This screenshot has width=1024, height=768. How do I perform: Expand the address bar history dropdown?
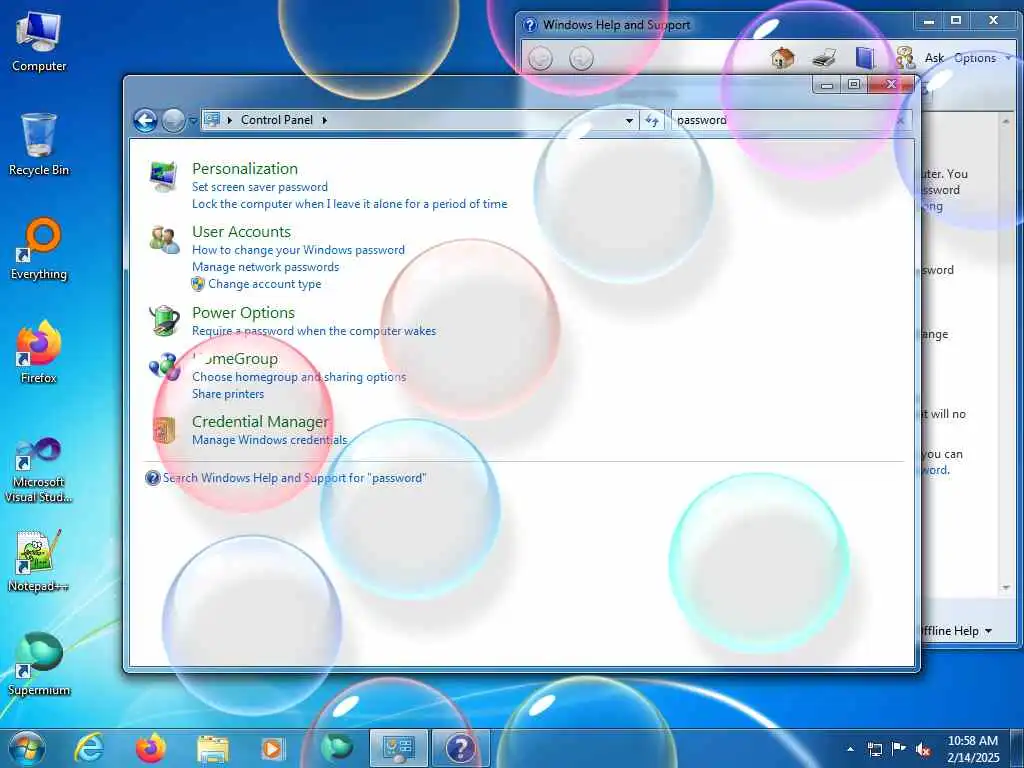(x=629, y=120)
